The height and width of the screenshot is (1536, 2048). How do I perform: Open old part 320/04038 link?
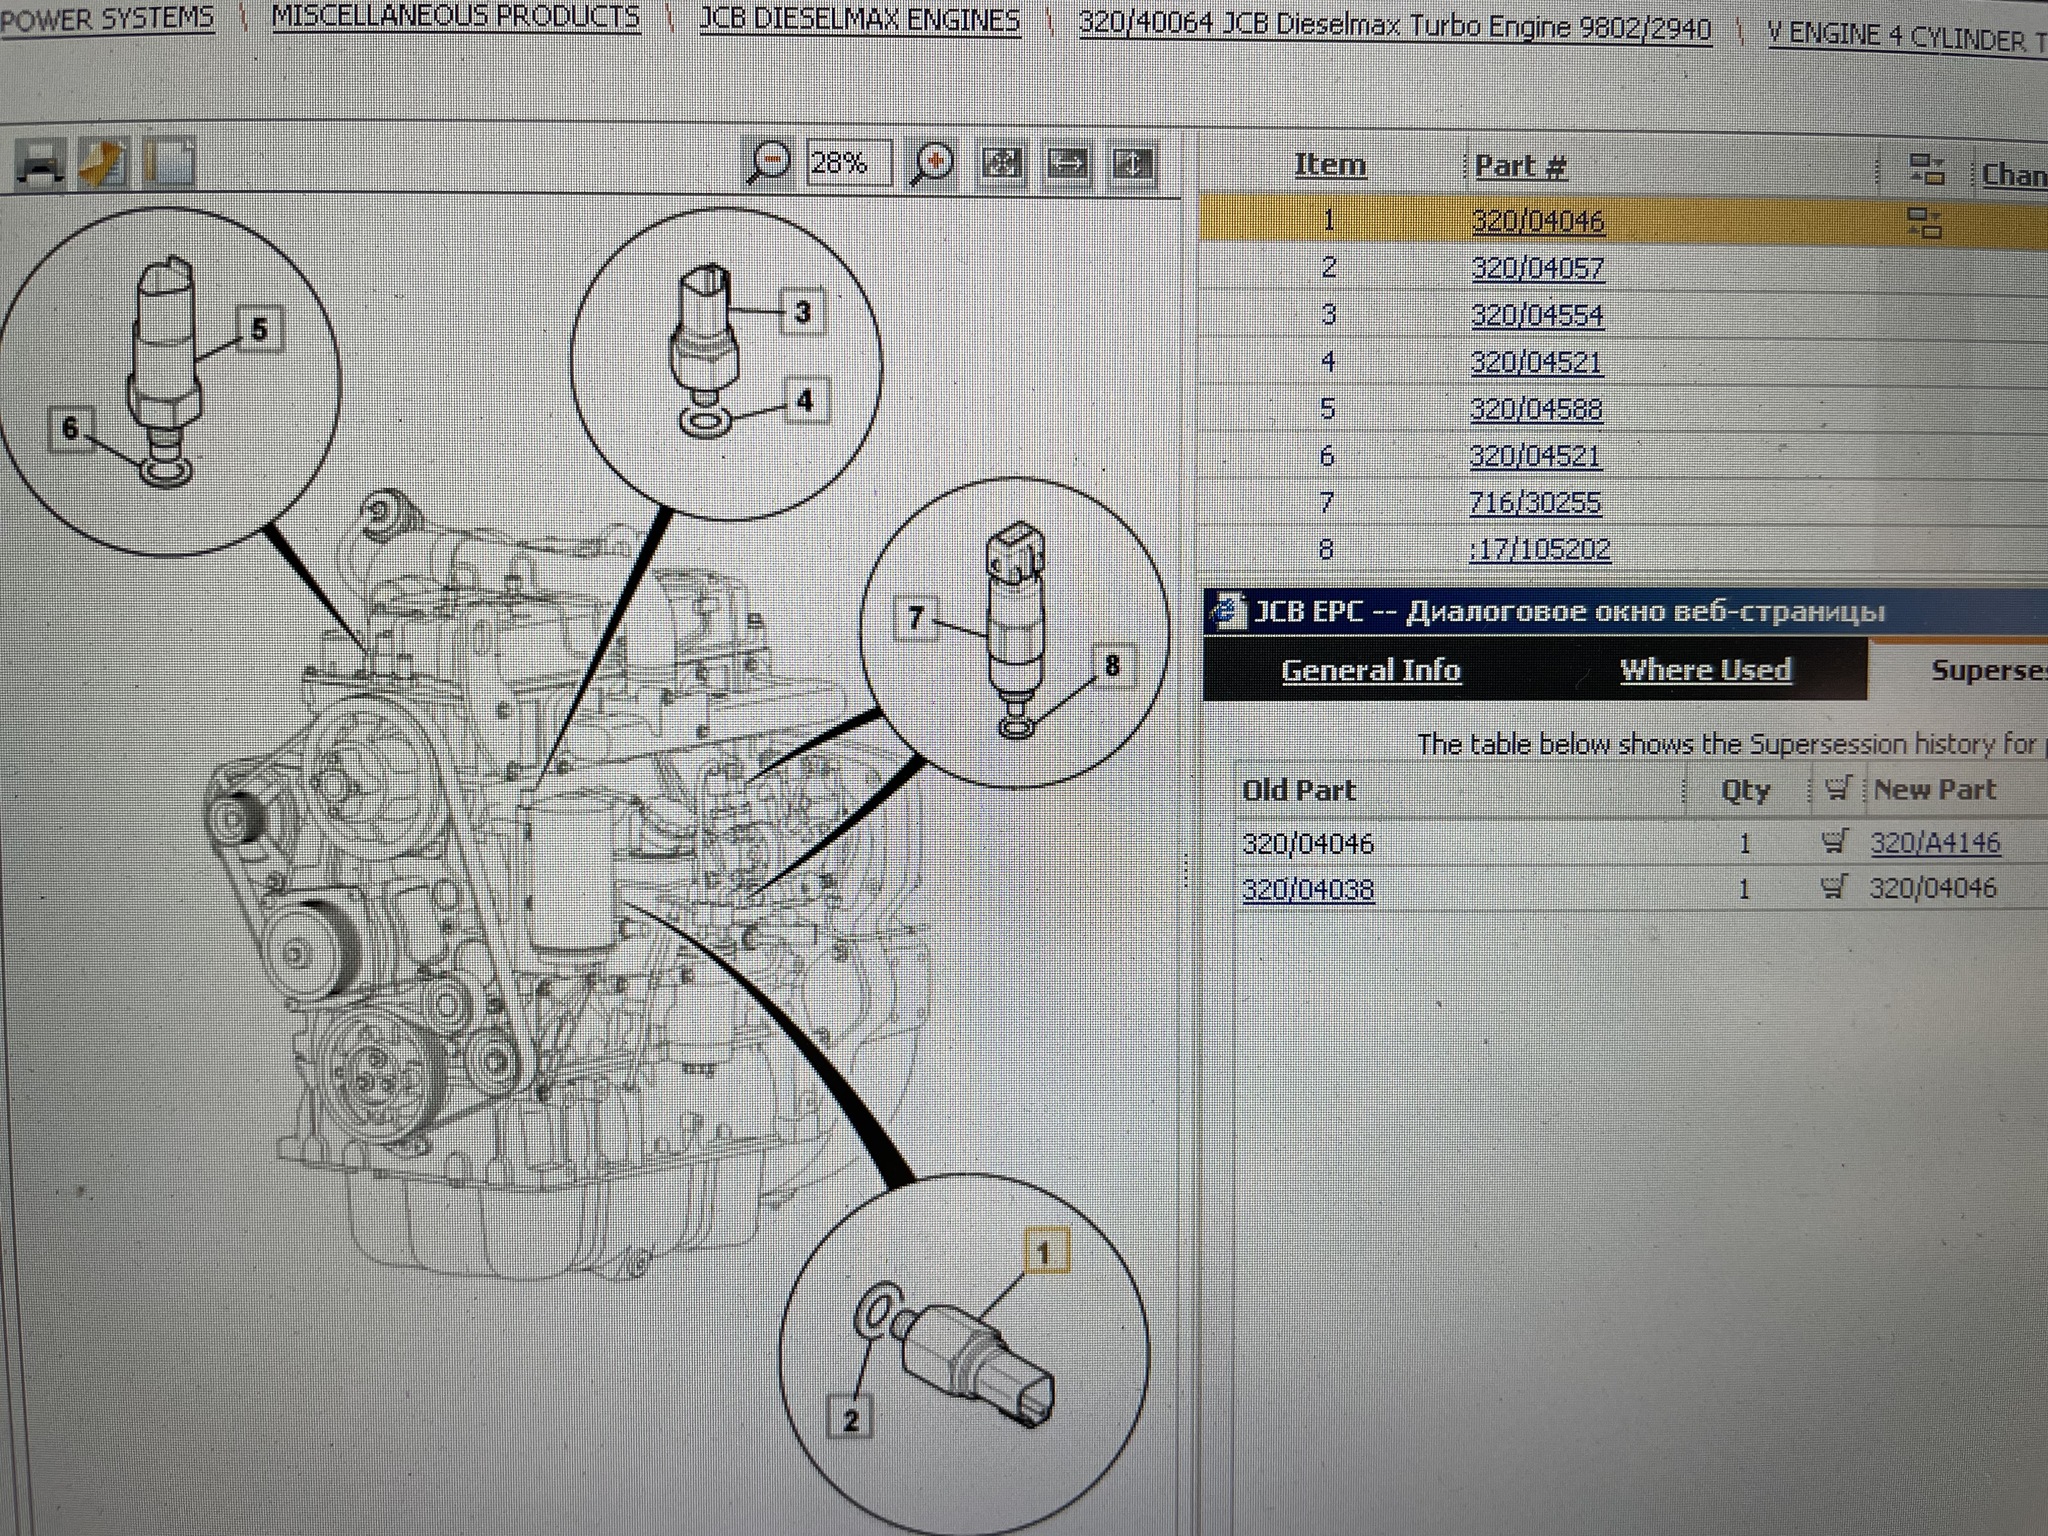[x=1308, y=889]
